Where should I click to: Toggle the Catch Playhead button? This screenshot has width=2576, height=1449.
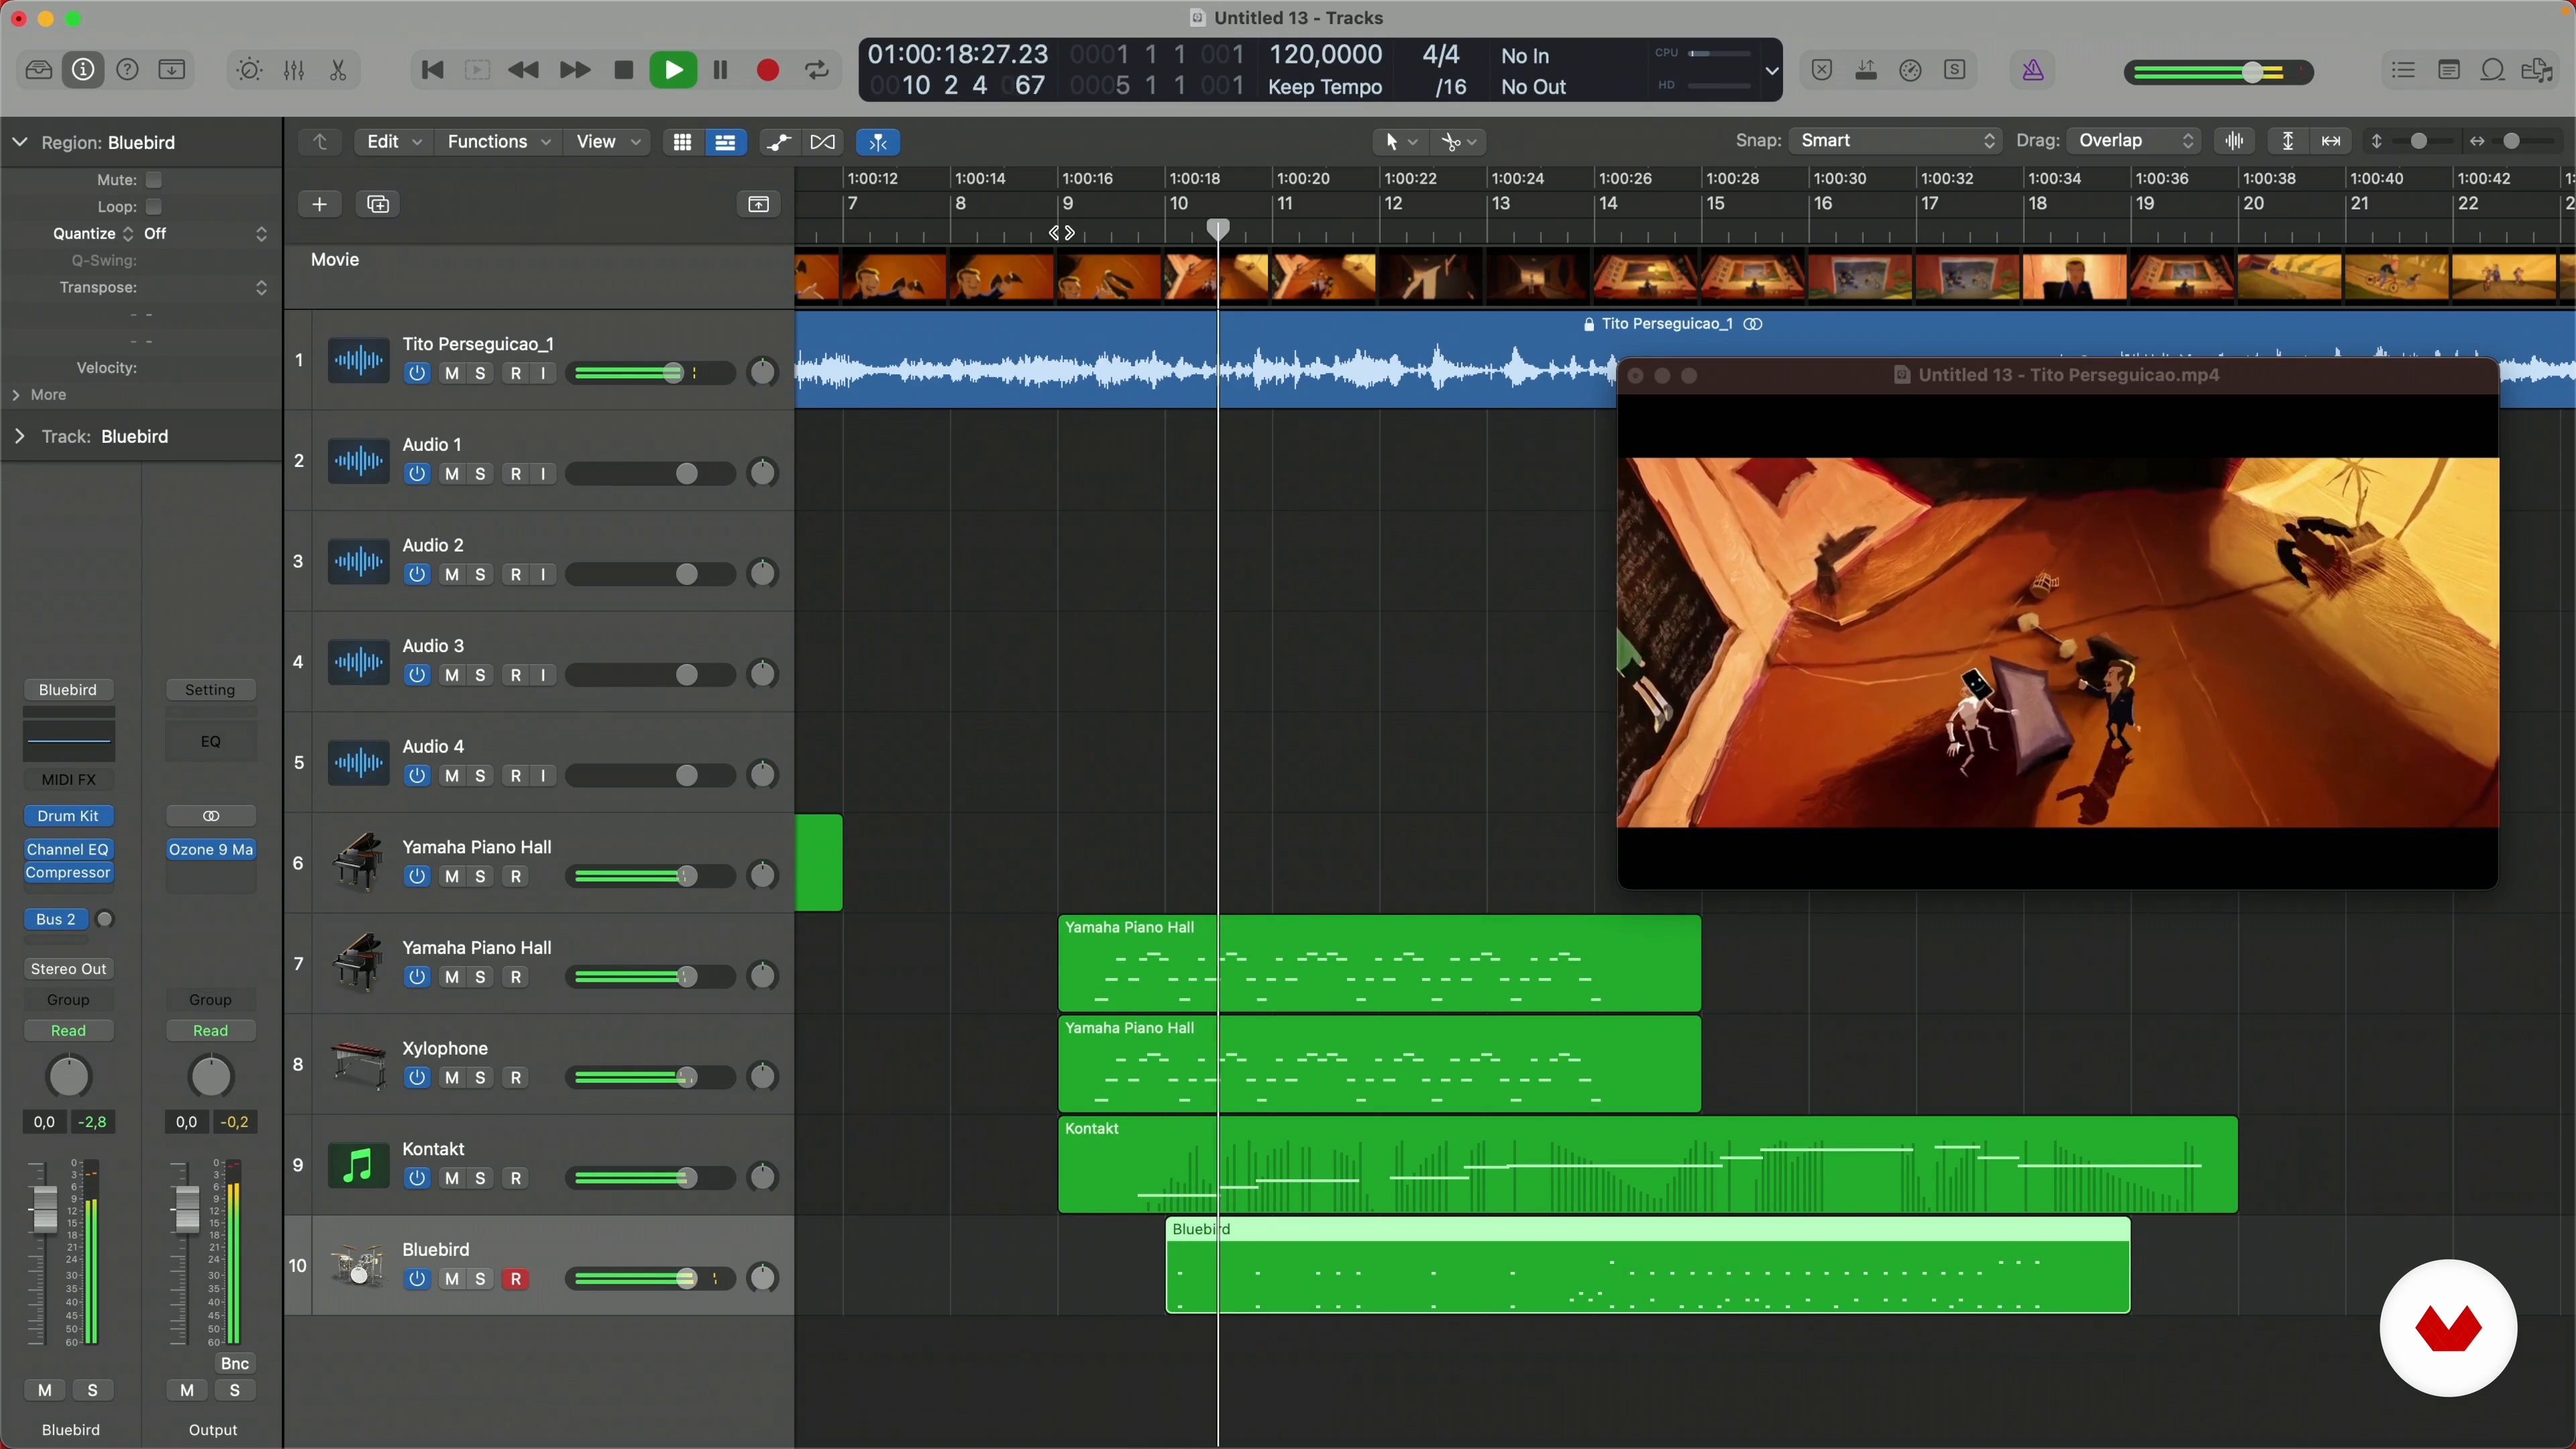pyautogui.click(x=878, y=142)
